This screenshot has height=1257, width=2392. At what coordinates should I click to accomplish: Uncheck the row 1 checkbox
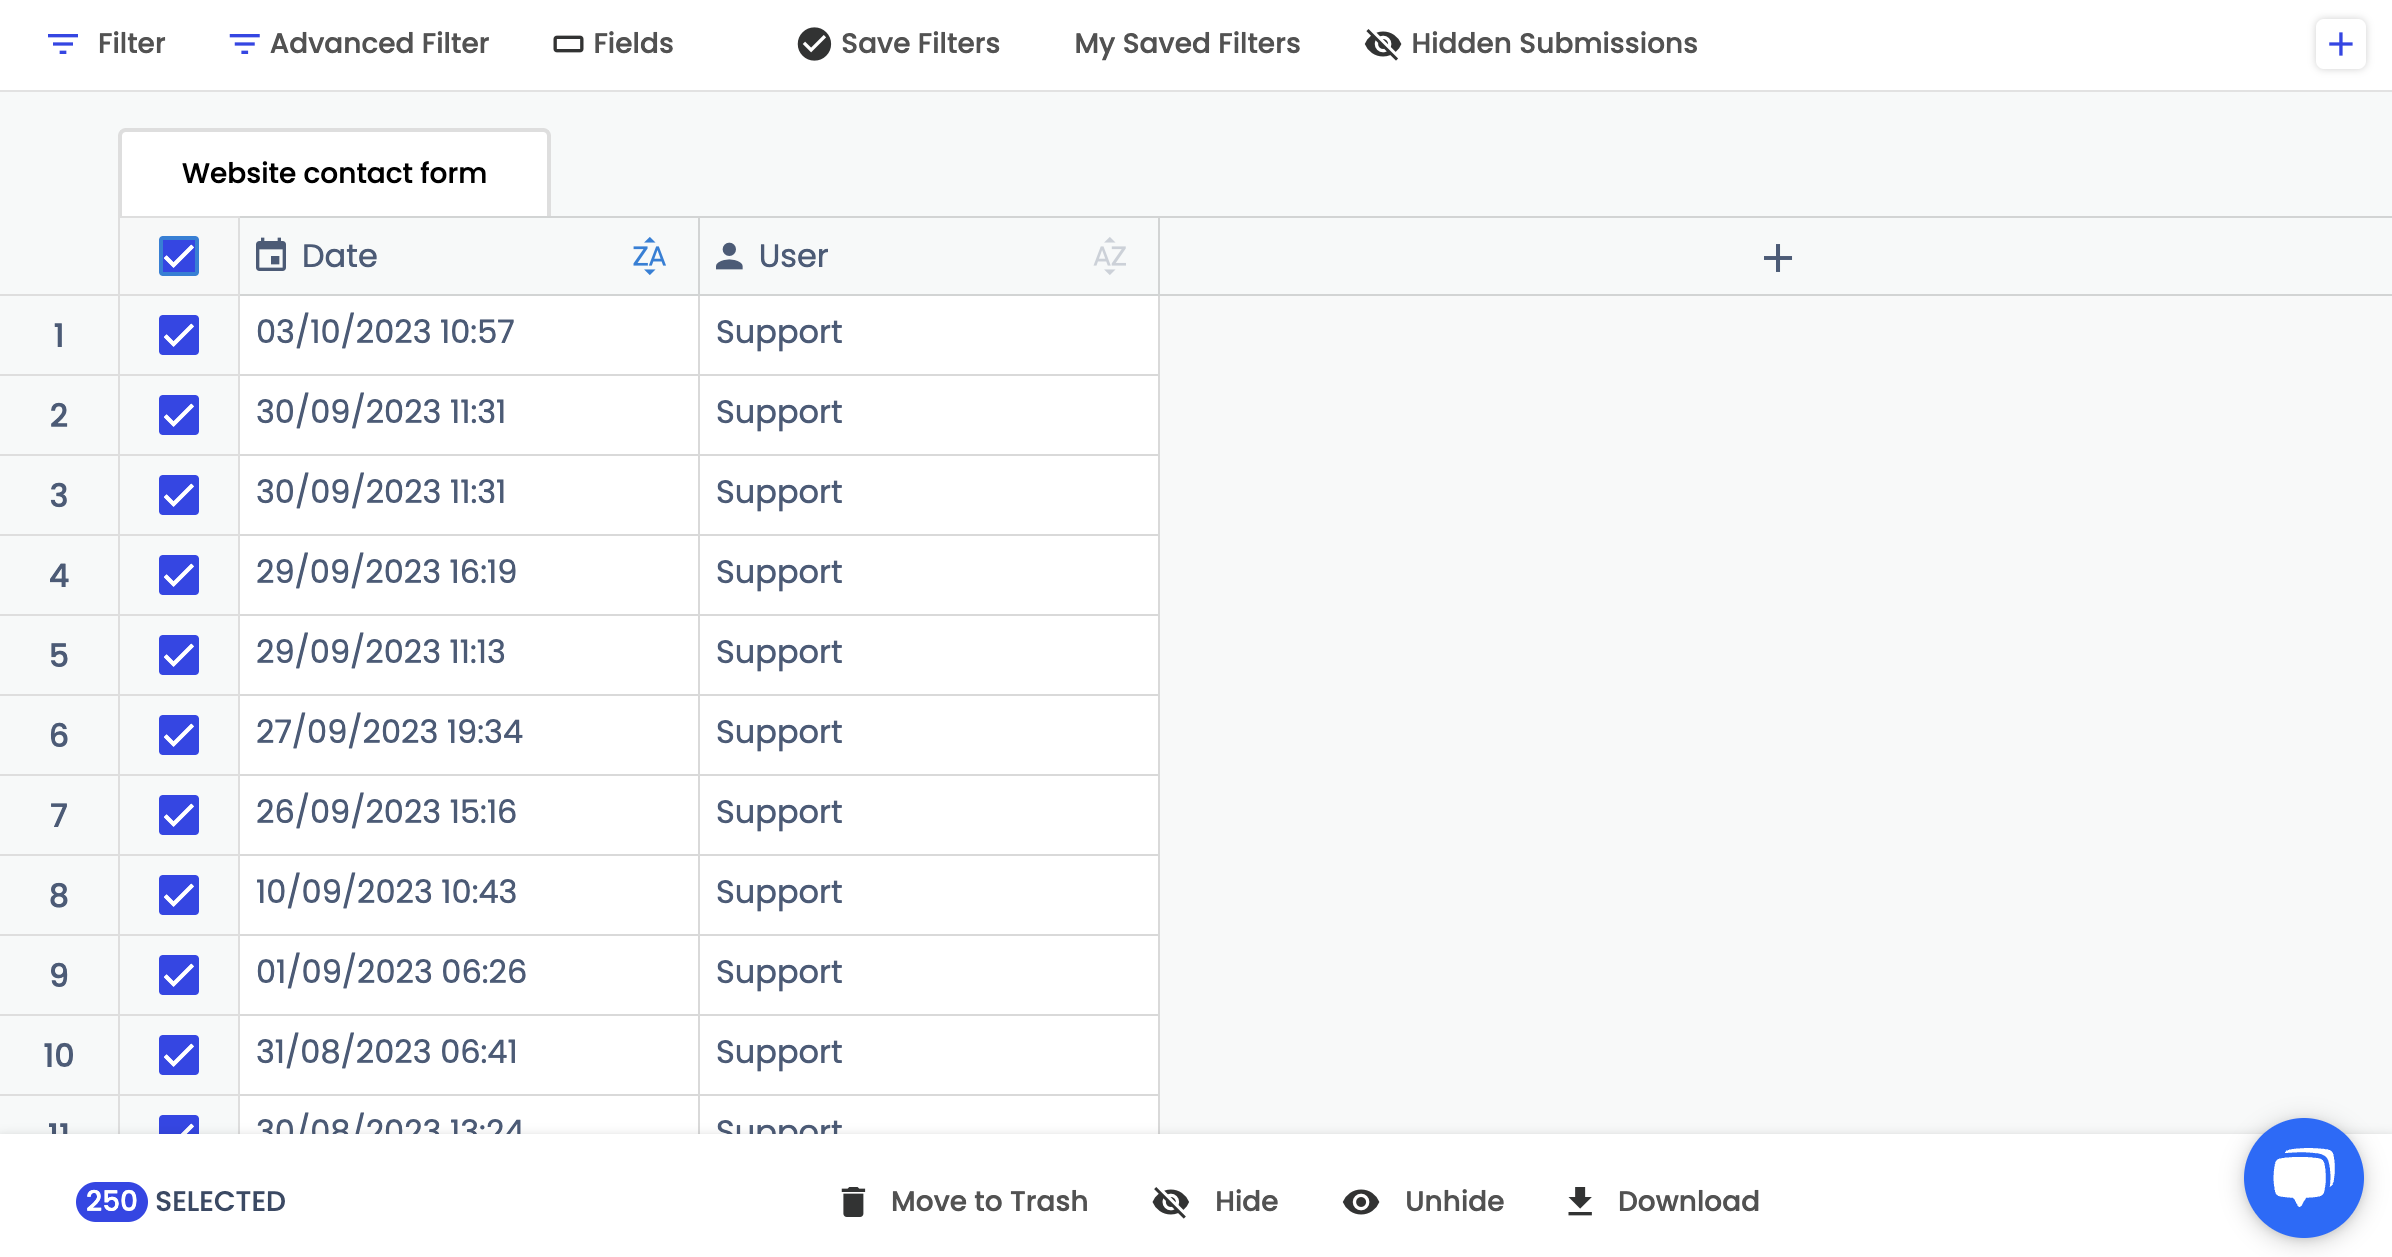click(179, 335)
